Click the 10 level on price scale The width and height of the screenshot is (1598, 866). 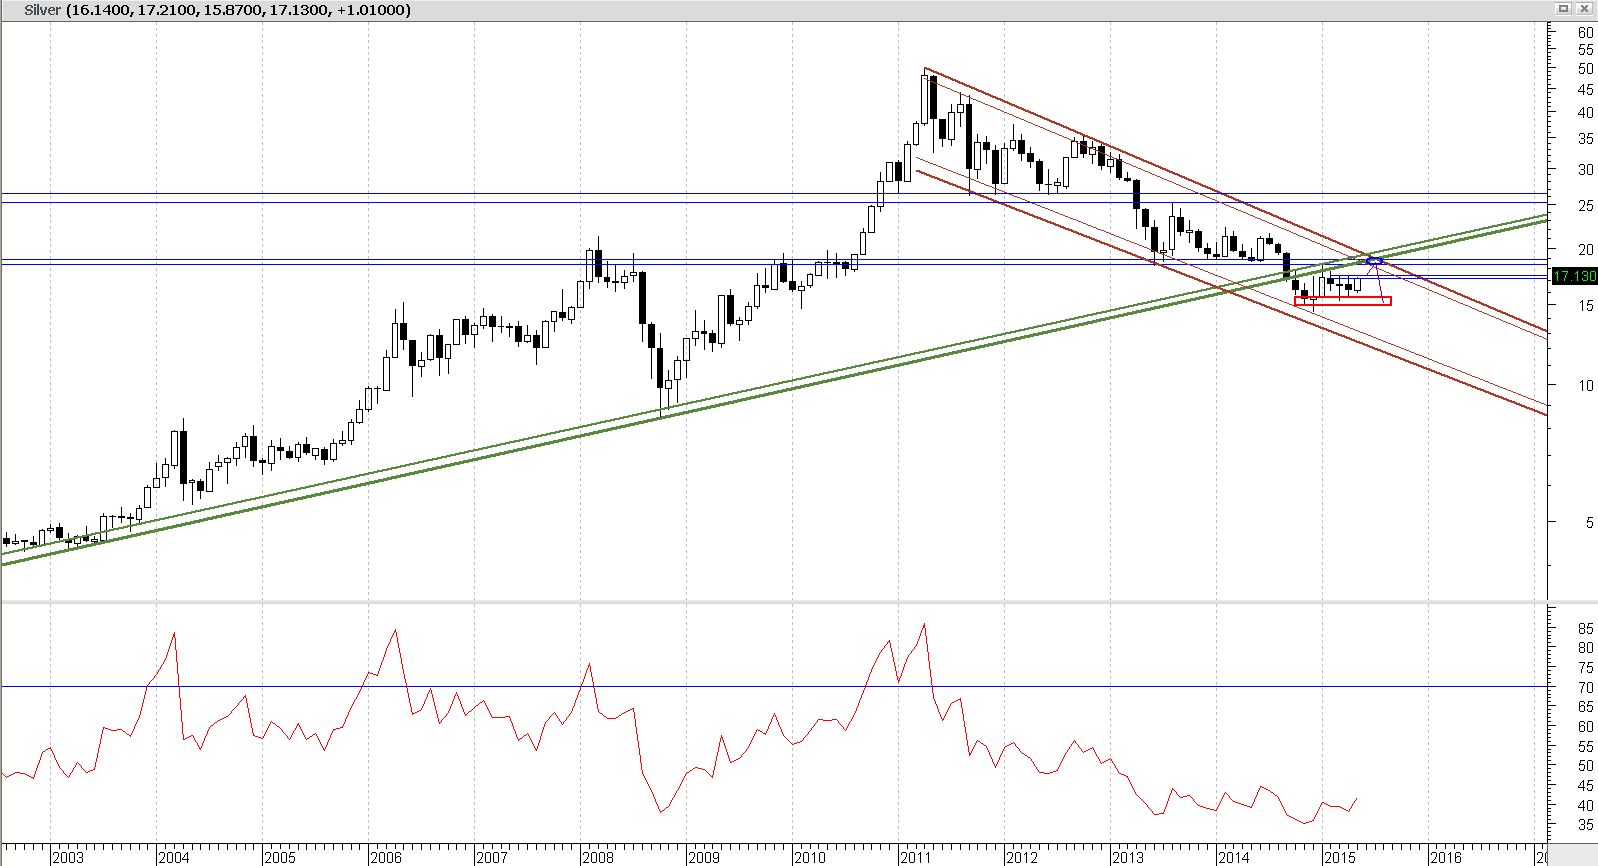[x=1585, y=386]
